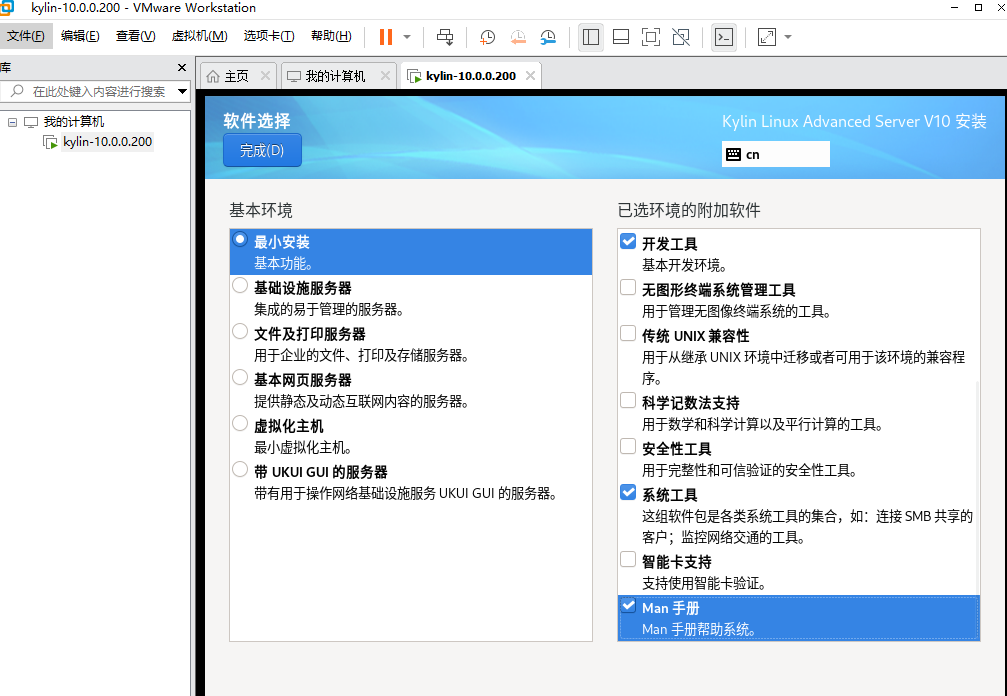The height and width of the screenshot is (696, 1007).
Task: Select the 虚拟化主机 radio button
Action: coord(240,424)
